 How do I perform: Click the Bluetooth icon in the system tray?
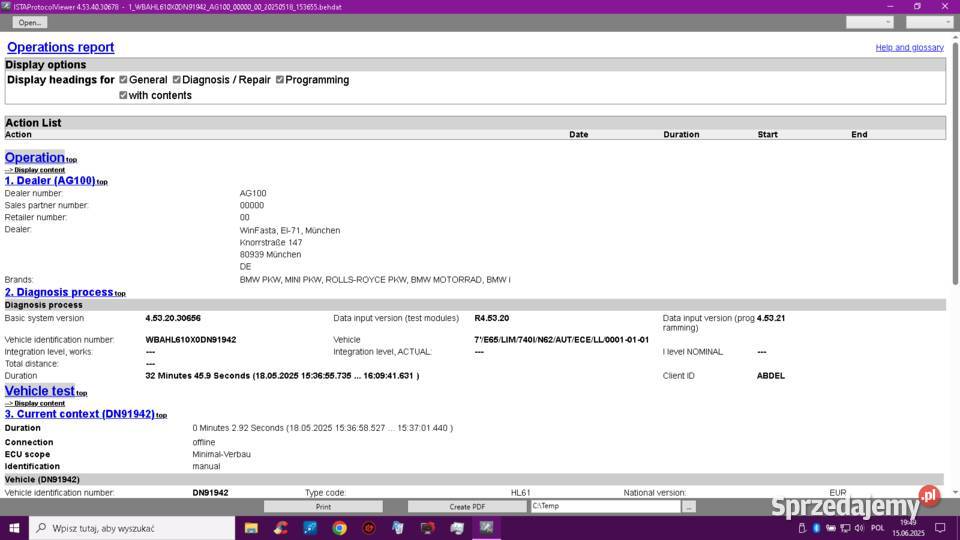816,527
